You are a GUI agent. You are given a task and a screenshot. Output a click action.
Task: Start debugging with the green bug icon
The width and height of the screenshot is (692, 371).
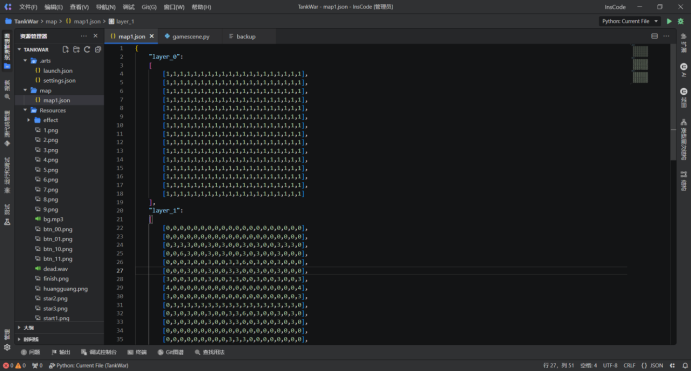681,21
